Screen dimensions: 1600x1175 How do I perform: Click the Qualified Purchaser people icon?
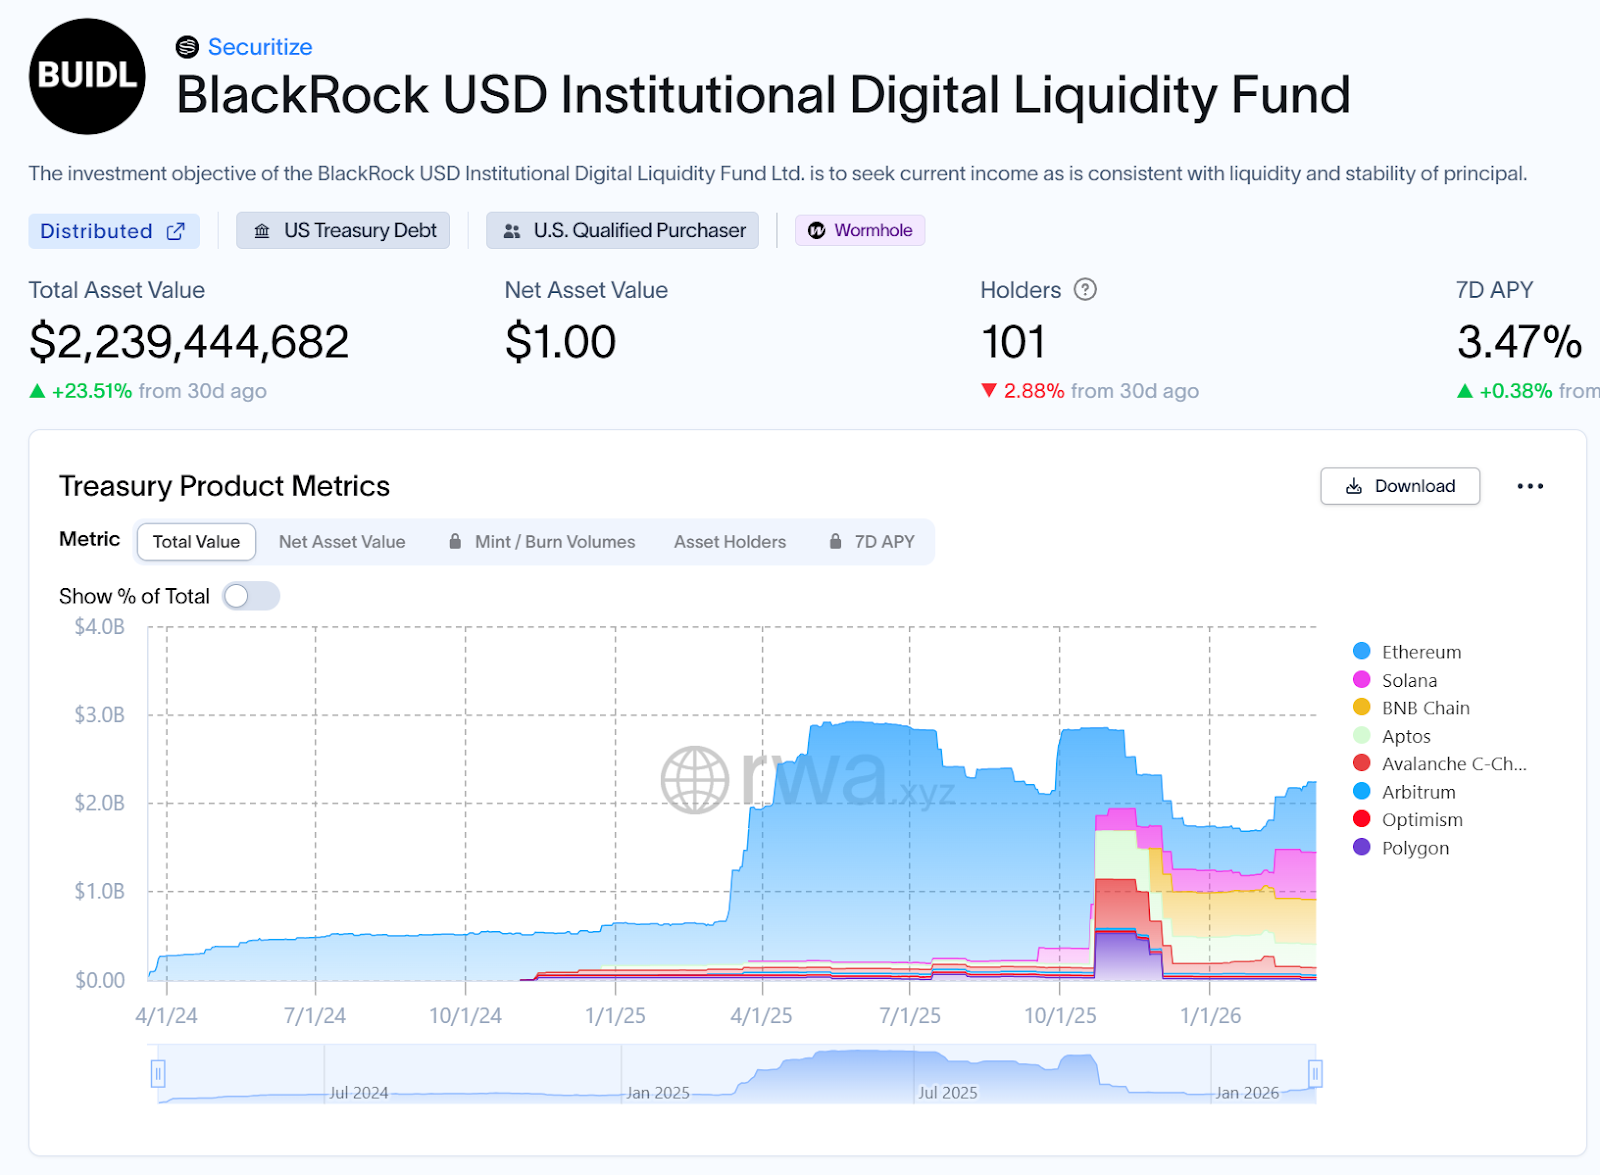coord(512,231)
